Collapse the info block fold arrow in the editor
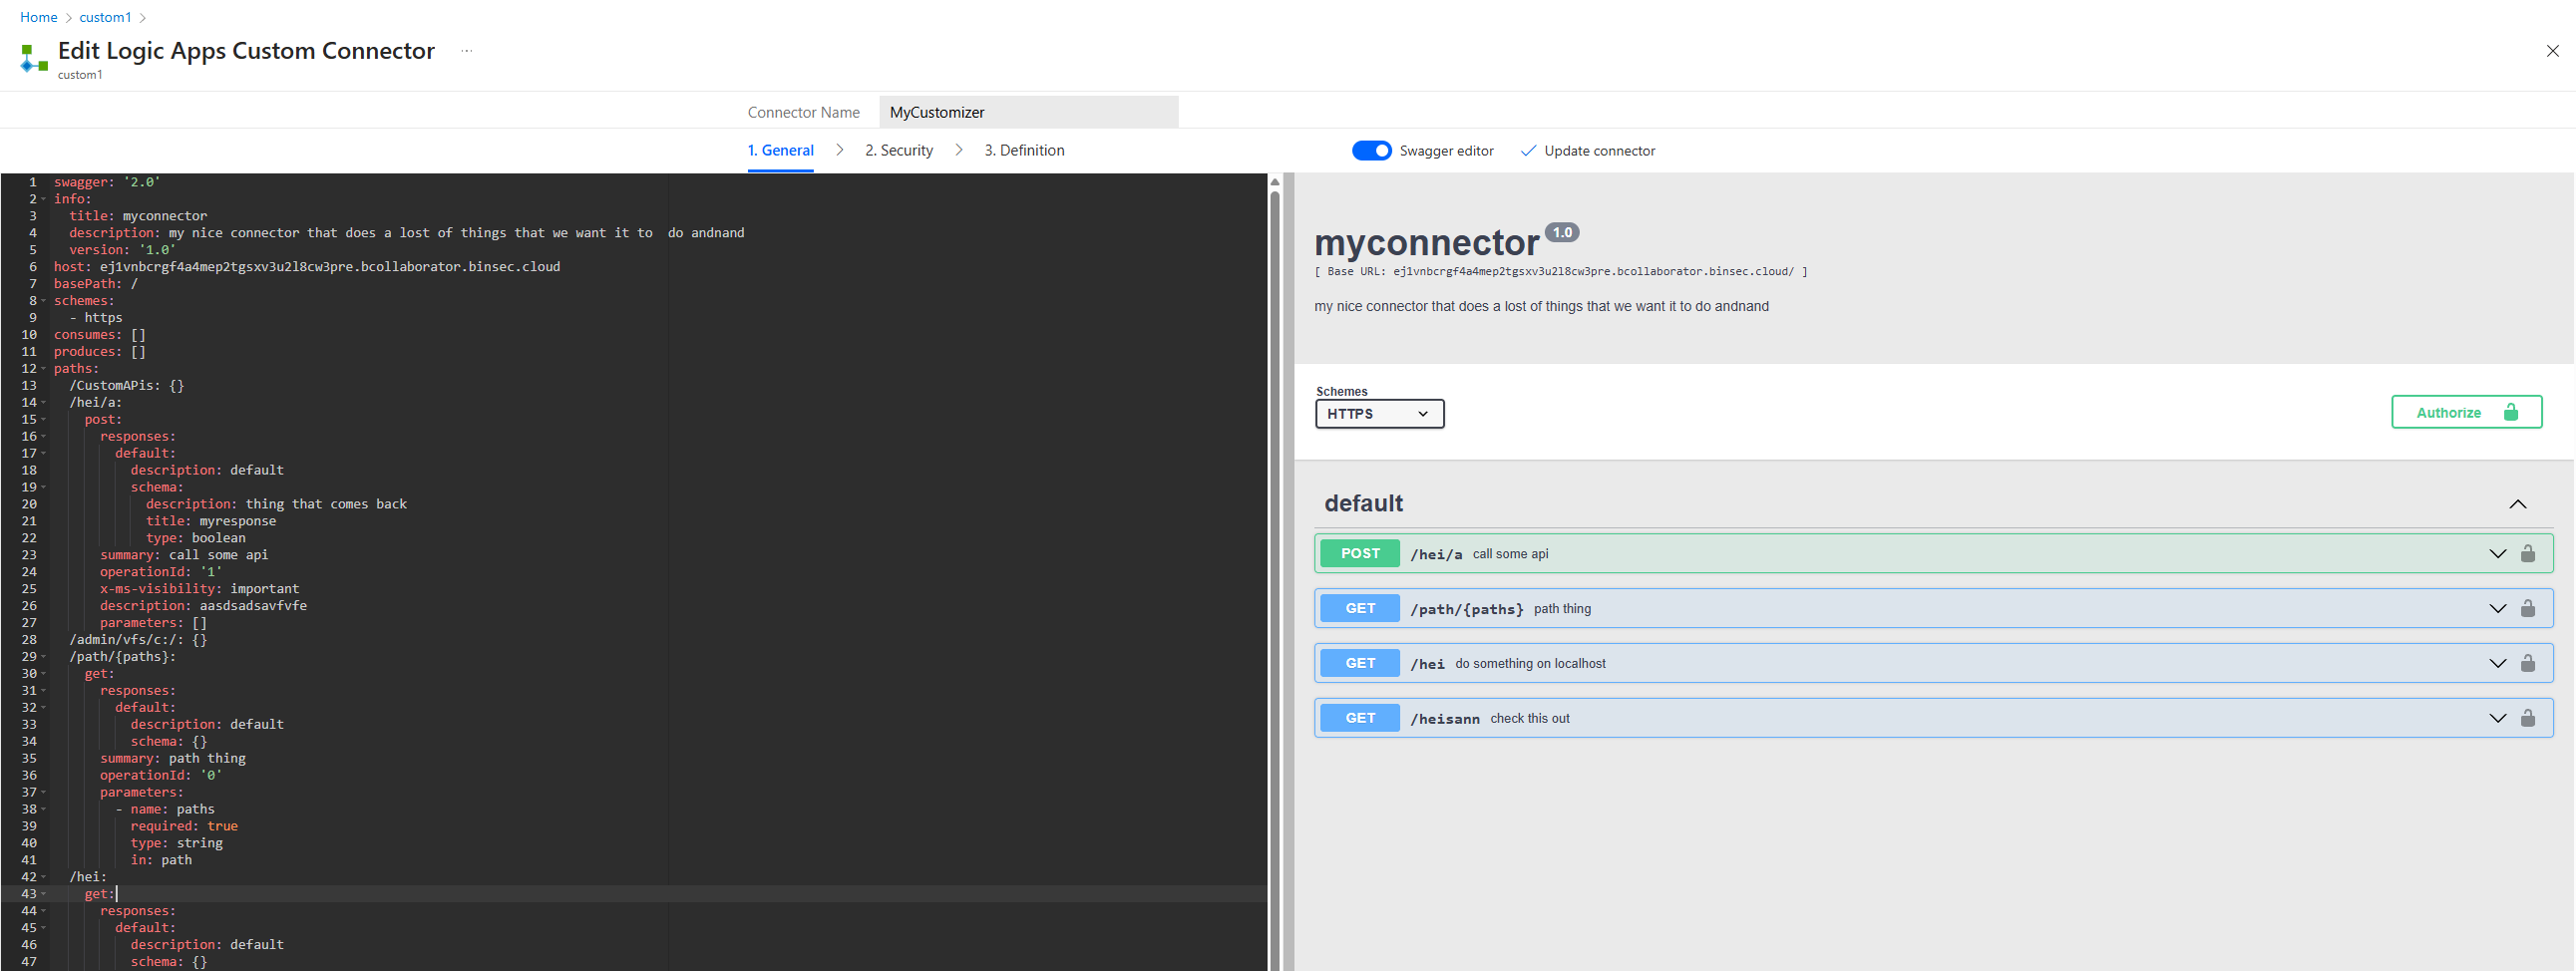The image size is (2576, 971). tap(43, 198)
